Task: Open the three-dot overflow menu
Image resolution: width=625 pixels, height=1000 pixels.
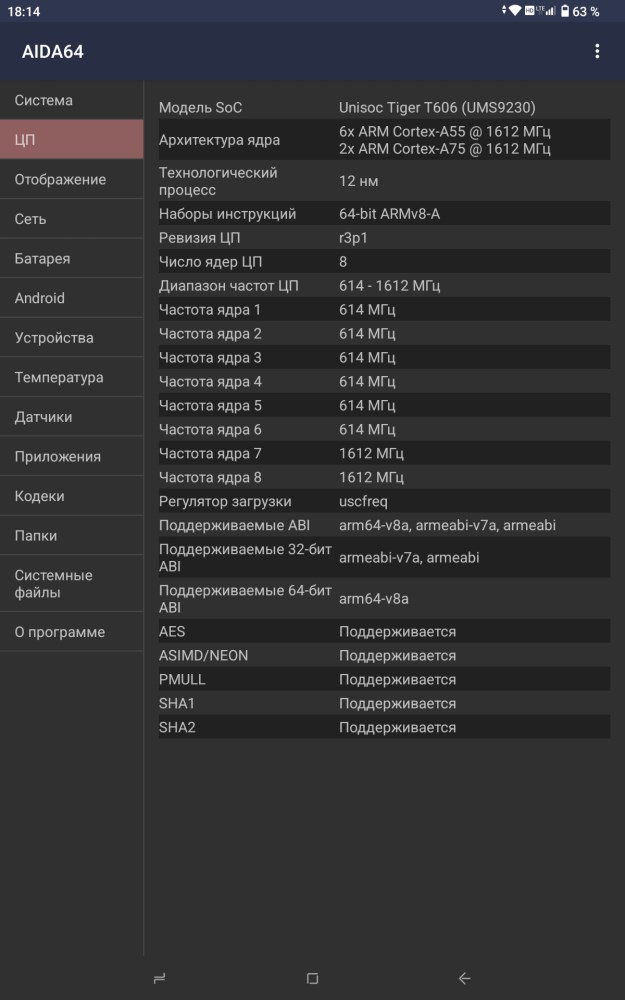Action: [x=597, y=51]
